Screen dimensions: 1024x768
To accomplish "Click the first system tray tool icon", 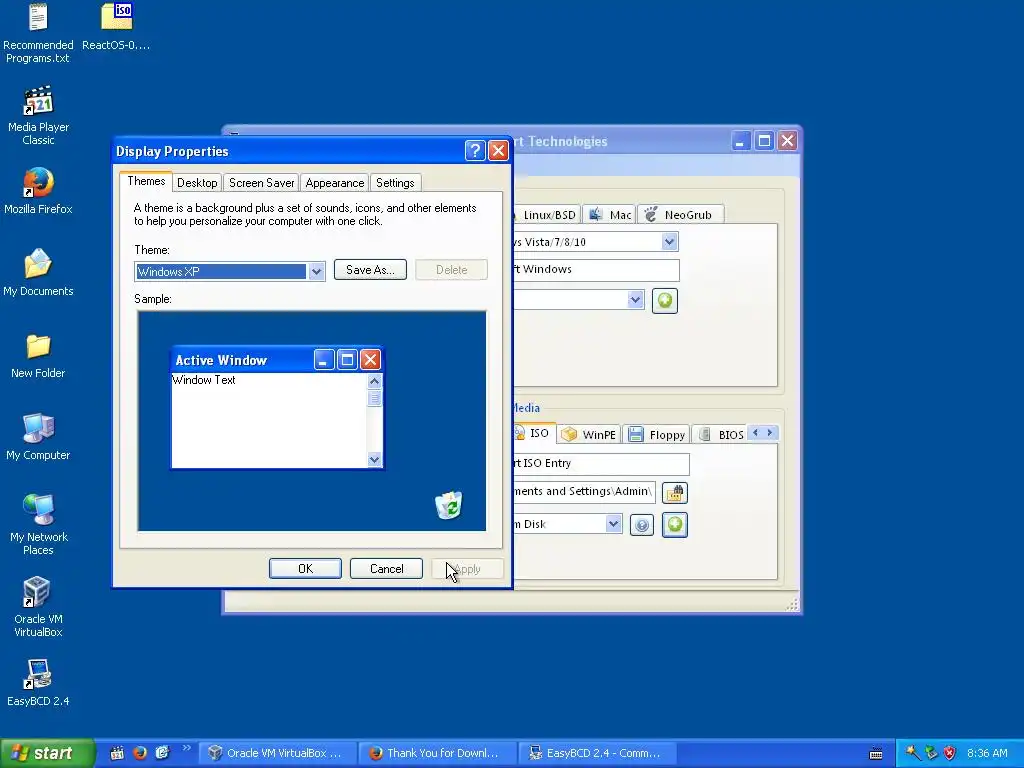I will pyautogui.click(x=913, y=753).
